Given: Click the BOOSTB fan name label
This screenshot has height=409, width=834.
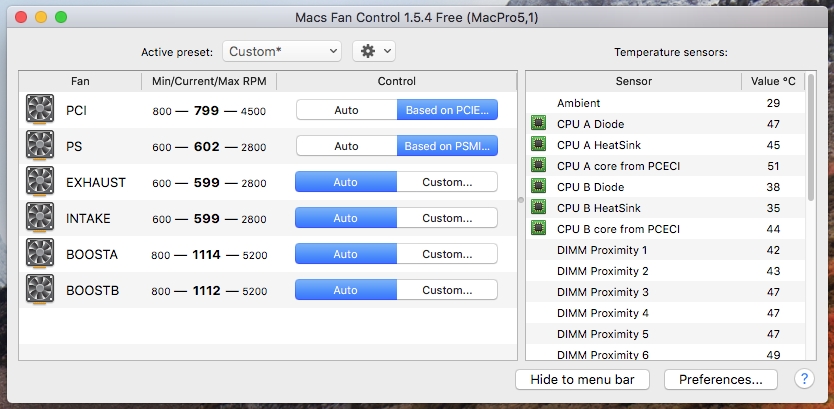Looking at the screenshot, I should (x=93, y=291).
